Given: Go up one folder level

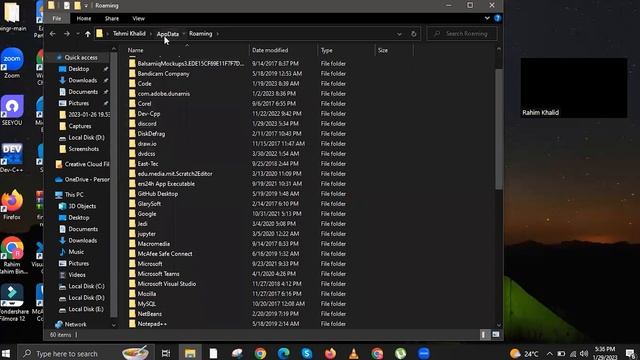Looking at the screenshot, I should coord(88,34).
